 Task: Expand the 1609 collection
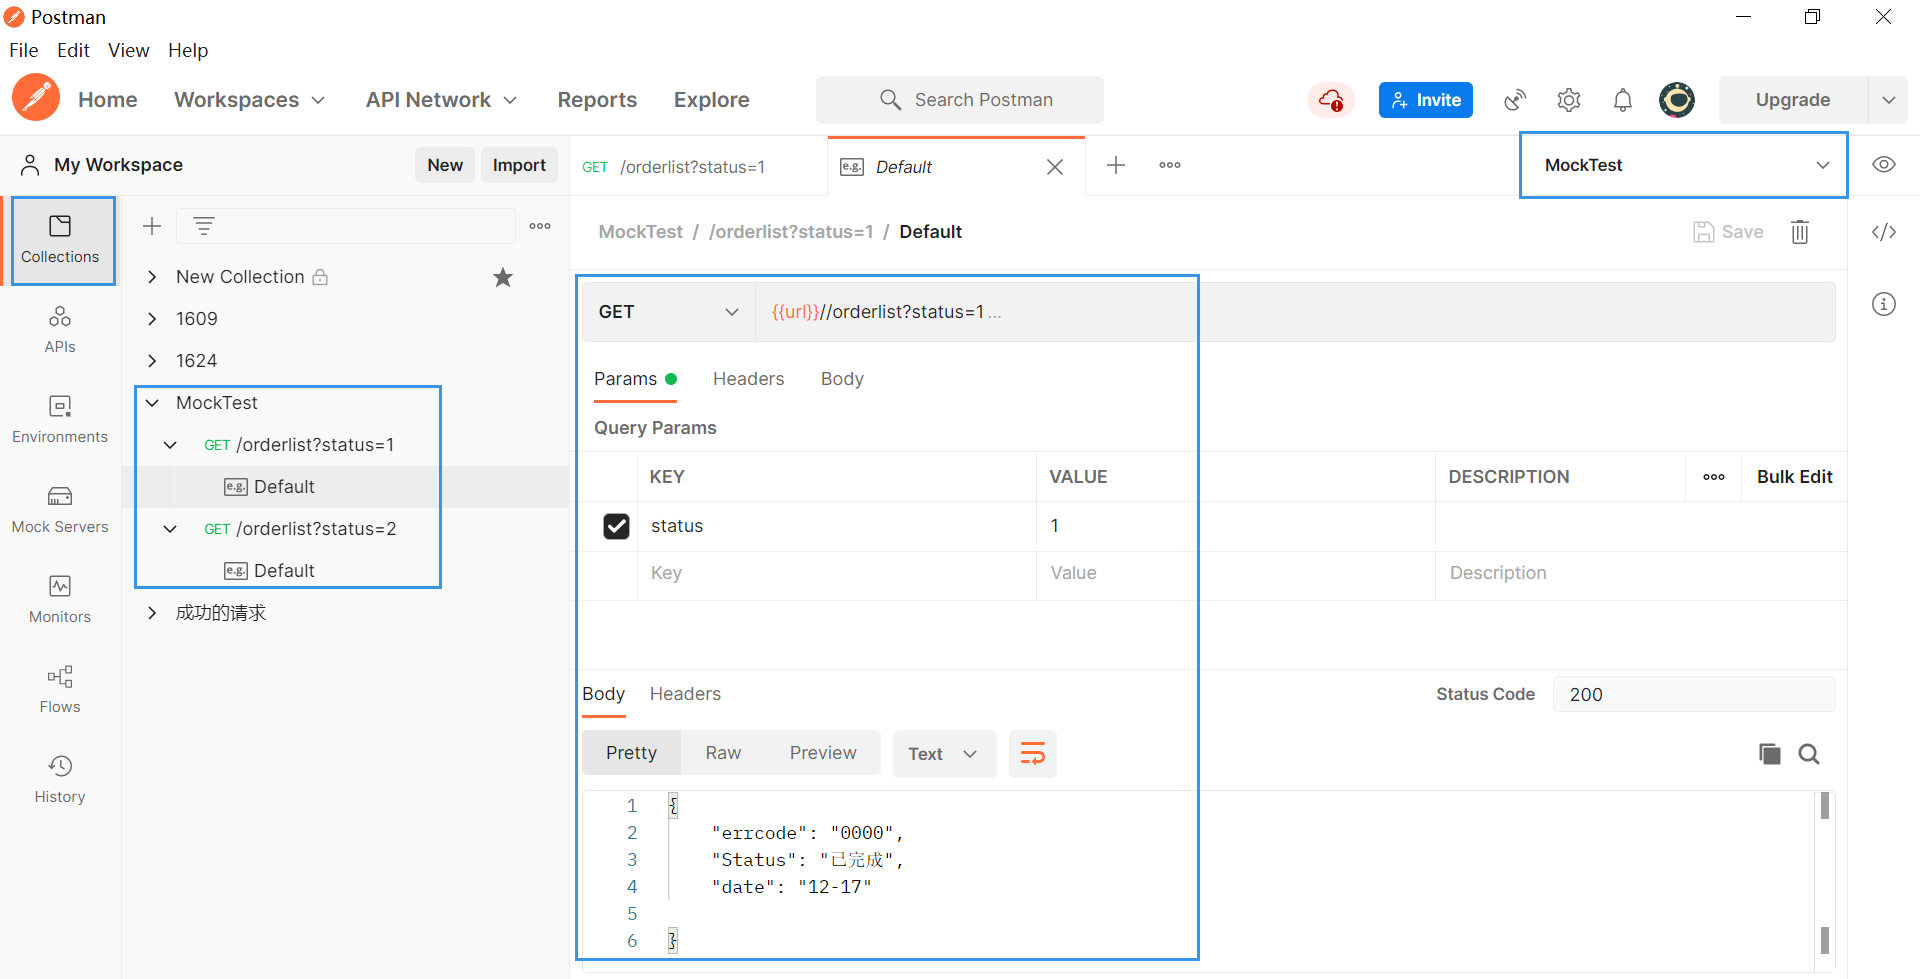click(x=152, y=319)
